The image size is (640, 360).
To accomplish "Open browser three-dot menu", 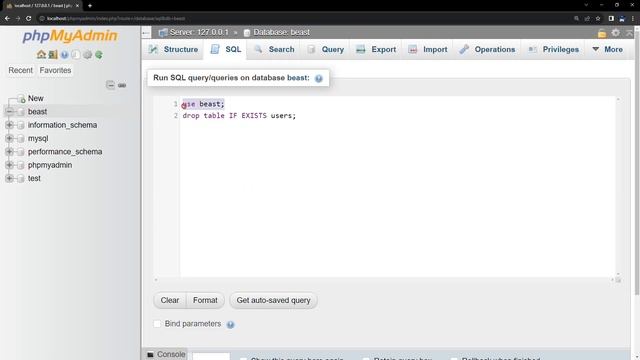I will (x=633, y=18).
